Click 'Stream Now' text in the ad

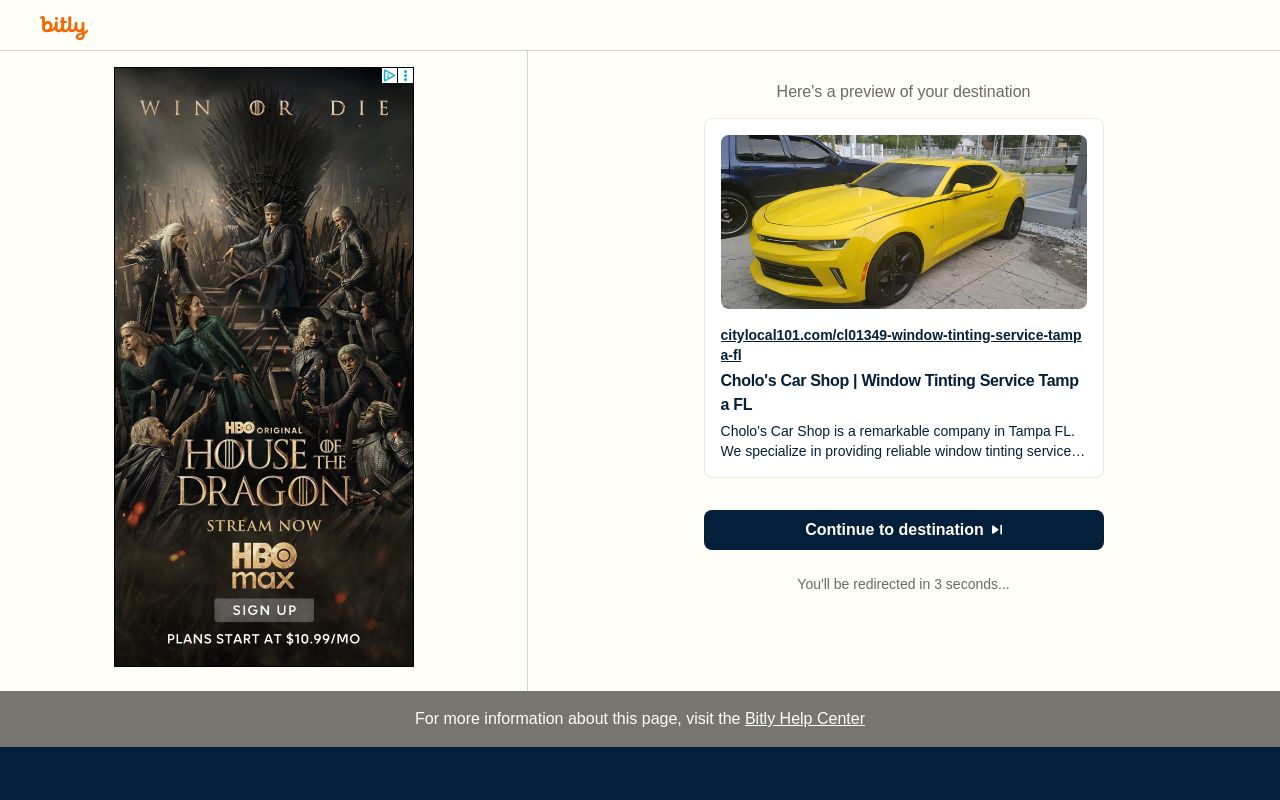[x=264, y=525]
